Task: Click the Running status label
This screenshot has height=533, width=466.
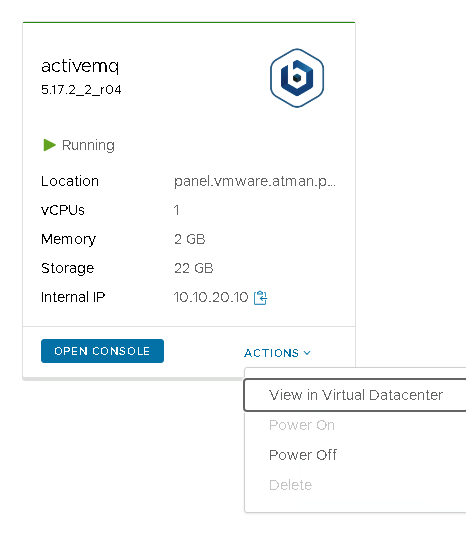Action: click(88, 145)
